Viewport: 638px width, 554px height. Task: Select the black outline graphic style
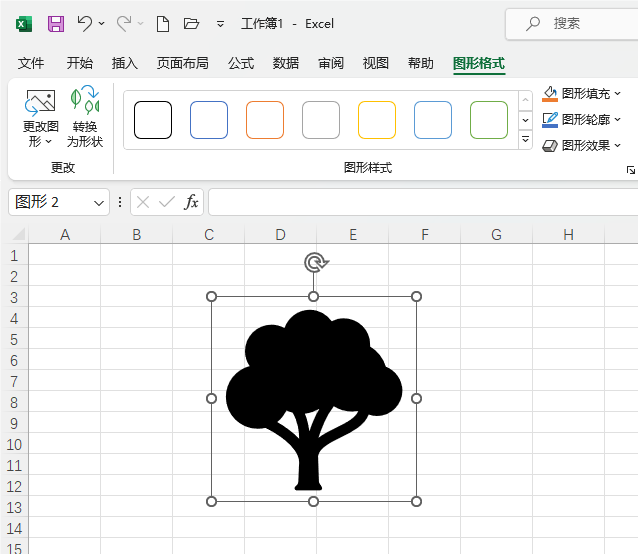click(x=153, y=120)
